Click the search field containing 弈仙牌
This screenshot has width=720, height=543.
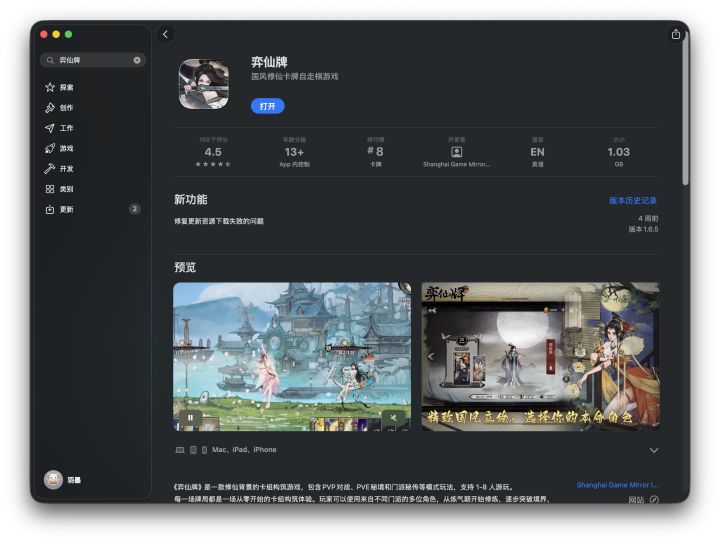(x=93, y=60)
